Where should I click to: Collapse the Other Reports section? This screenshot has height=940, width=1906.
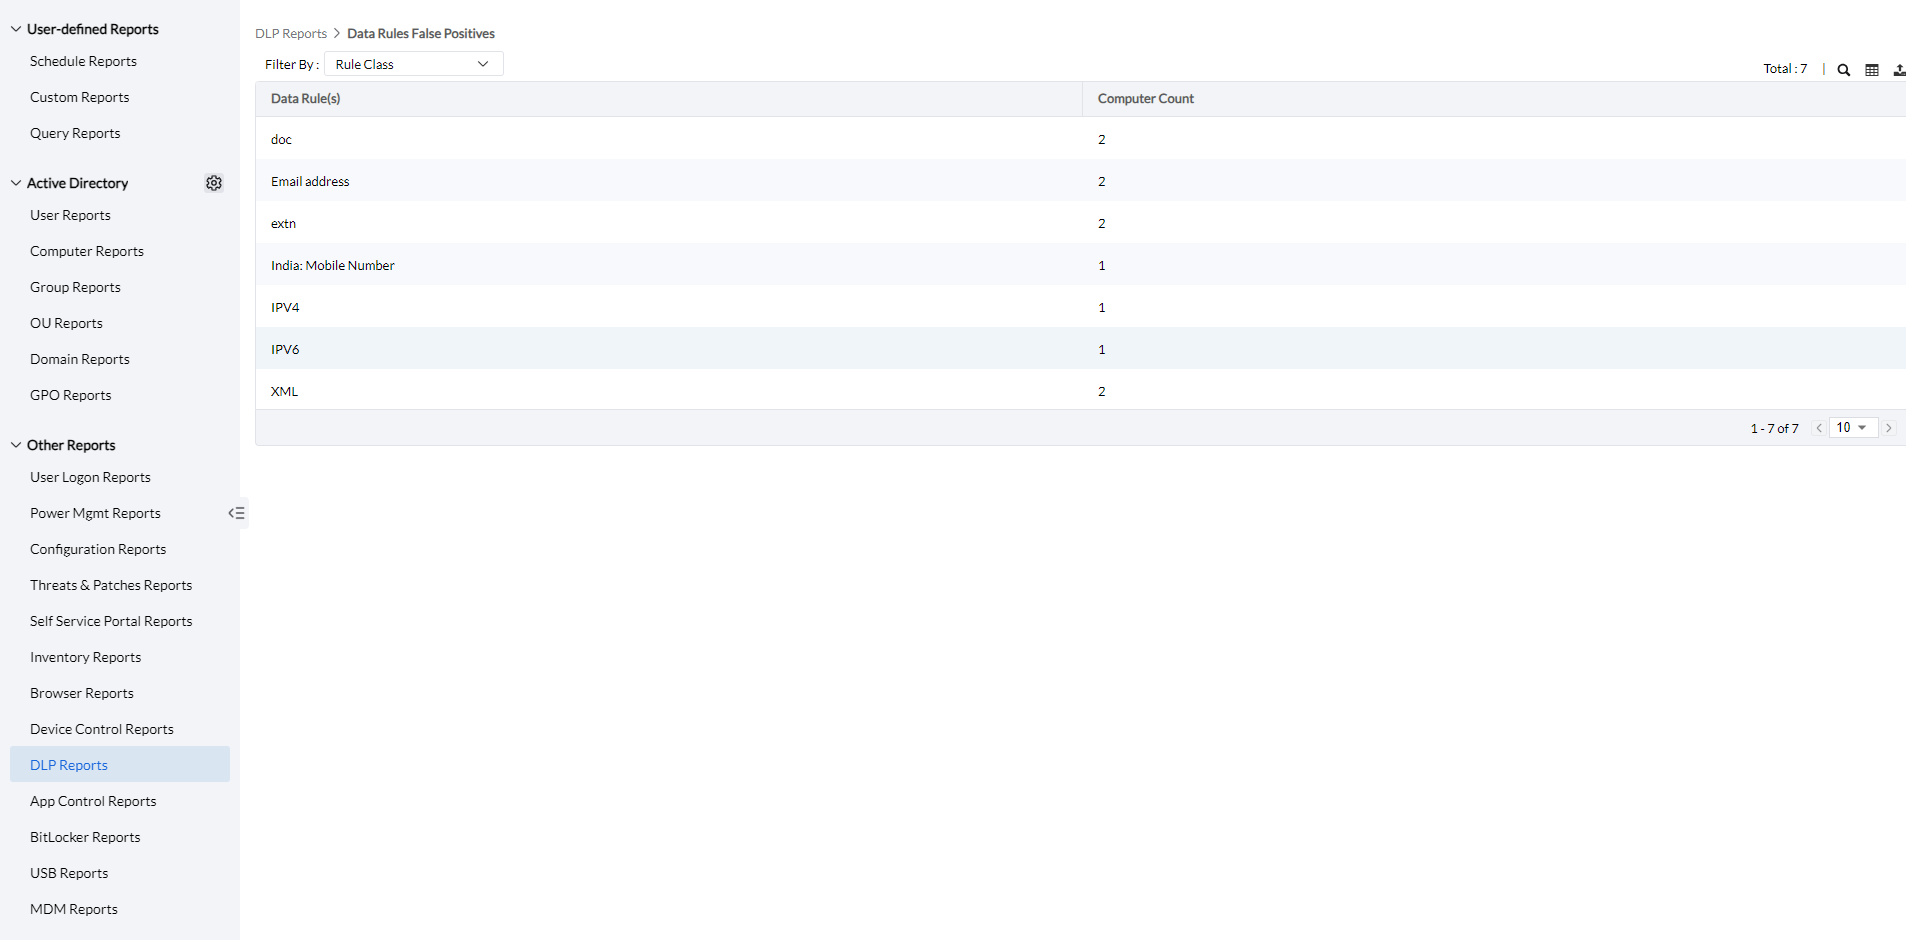[x=16, y=445]
